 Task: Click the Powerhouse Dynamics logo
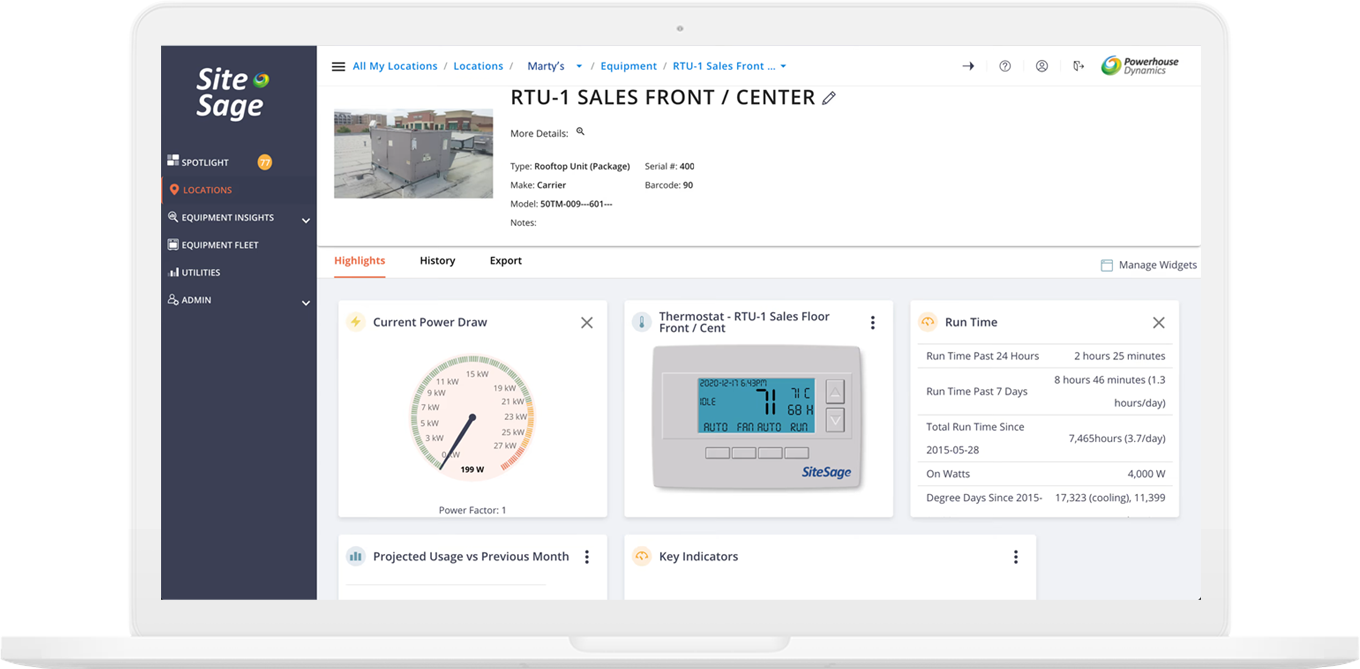pos(1140,66)
